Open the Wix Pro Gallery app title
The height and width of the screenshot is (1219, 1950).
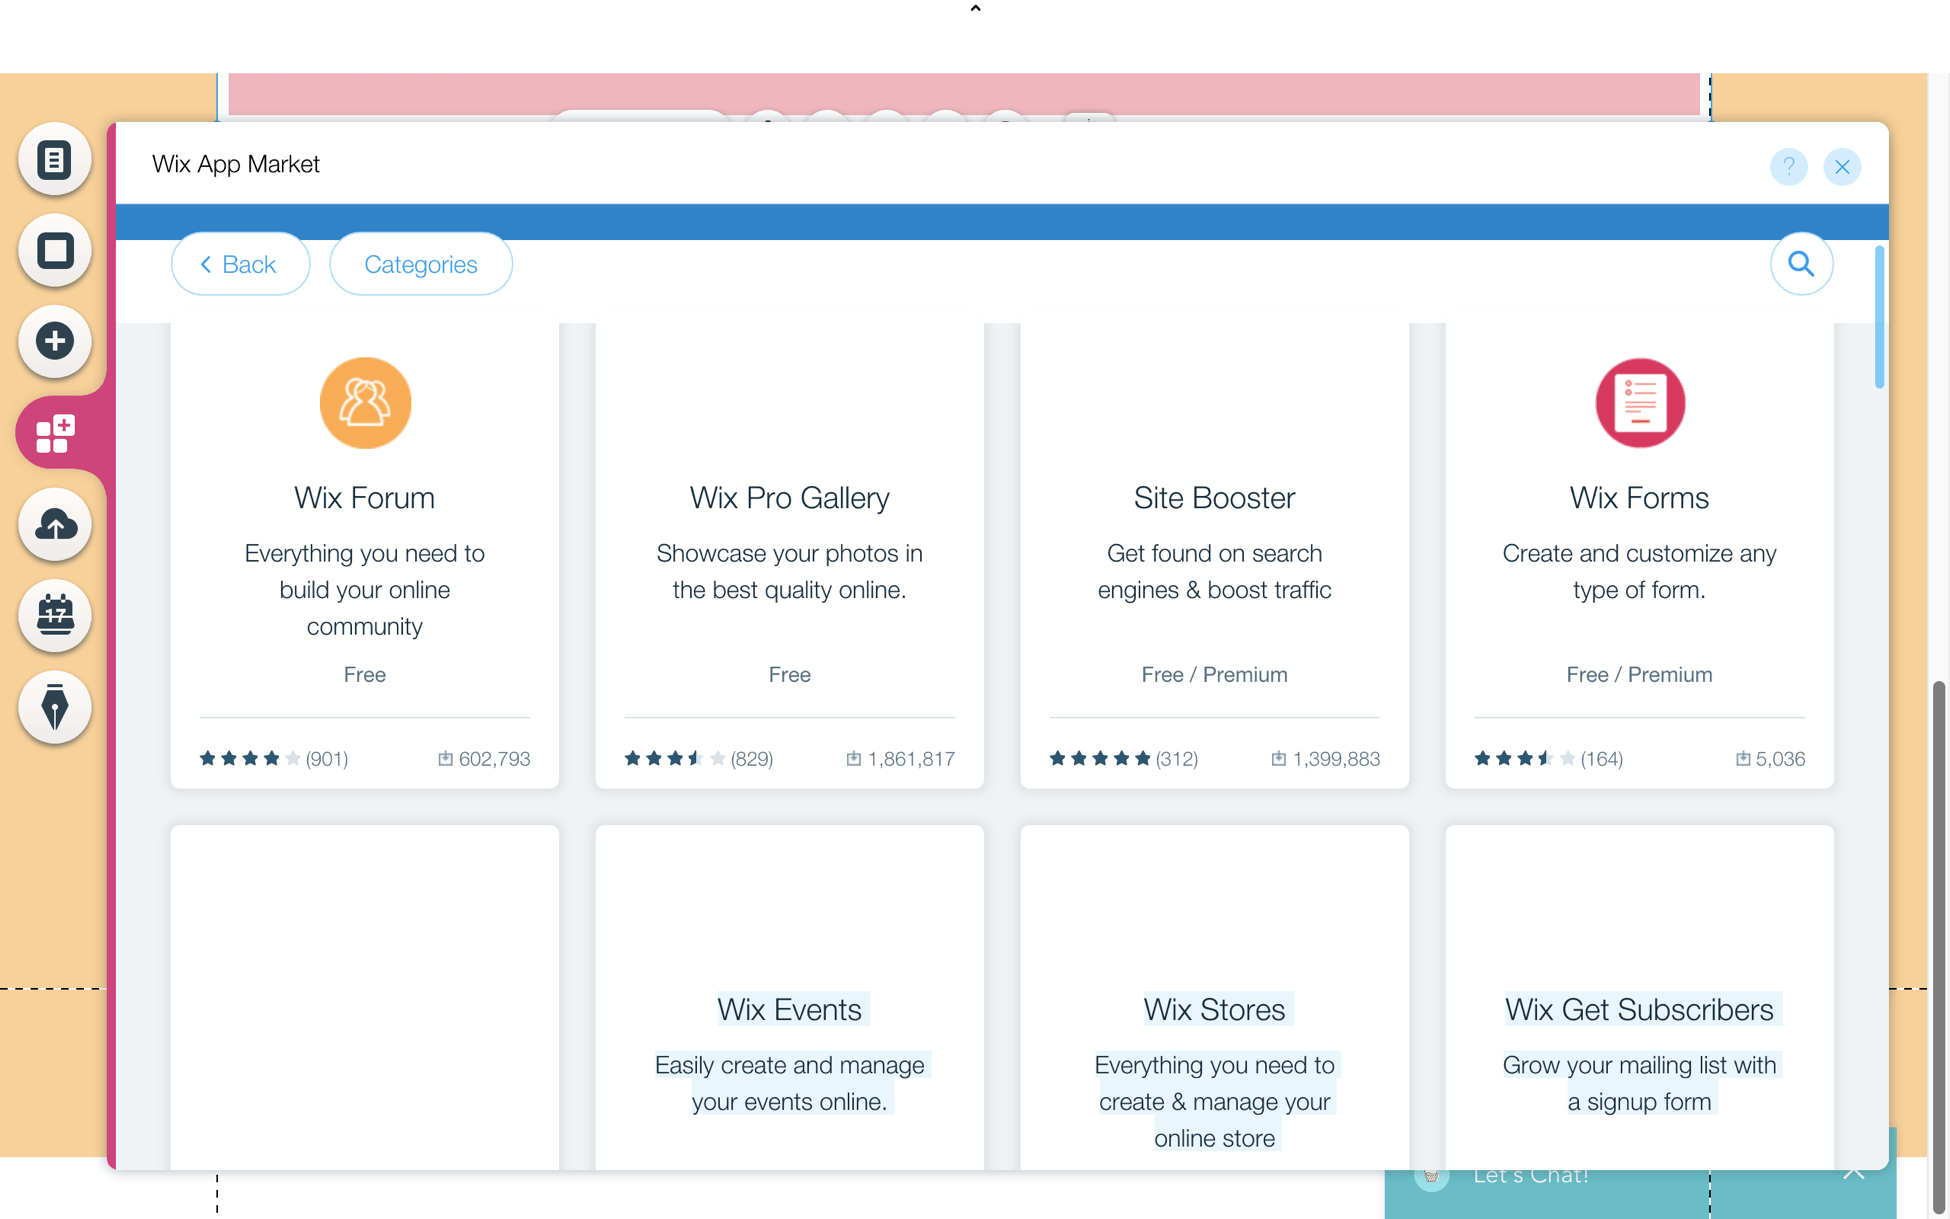tap(790, 497)
